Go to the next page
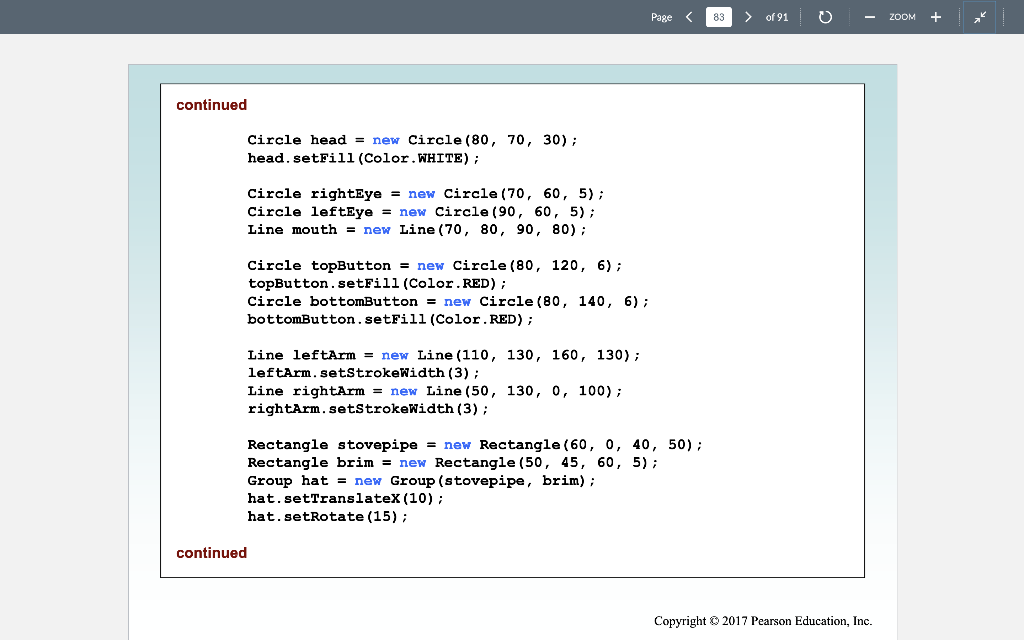Screen dimensions: 1024x640 (747, 16)
